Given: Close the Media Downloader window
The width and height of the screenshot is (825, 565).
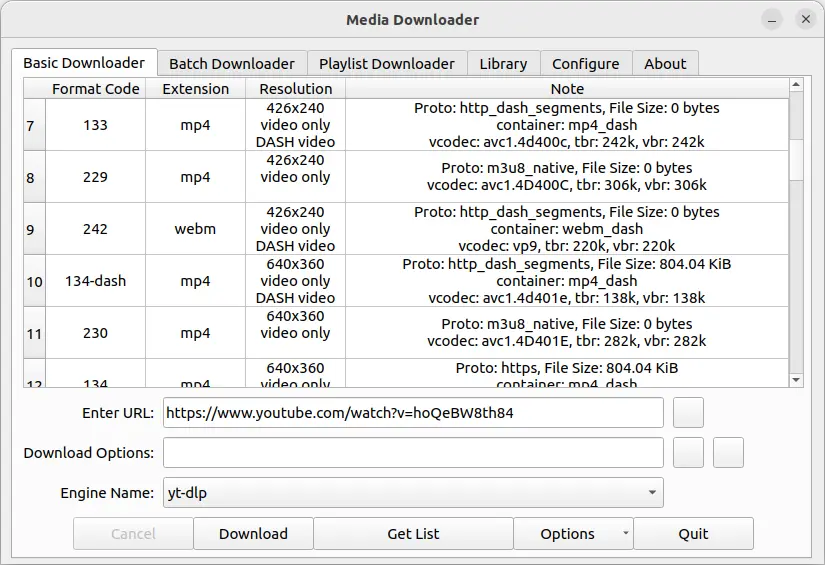Looking at the screenshot, I should 804,20.
